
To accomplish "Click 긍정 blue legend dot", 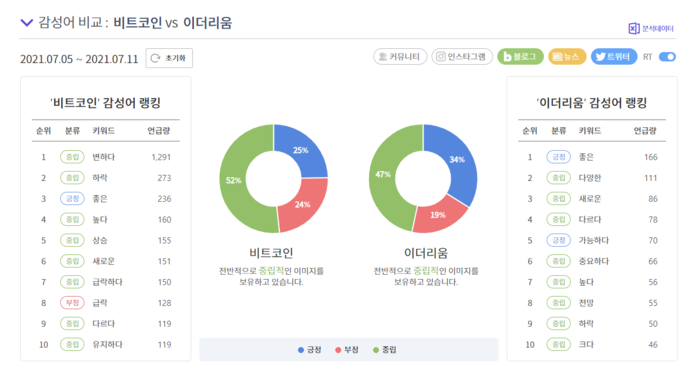I will (x=301, y=350).
